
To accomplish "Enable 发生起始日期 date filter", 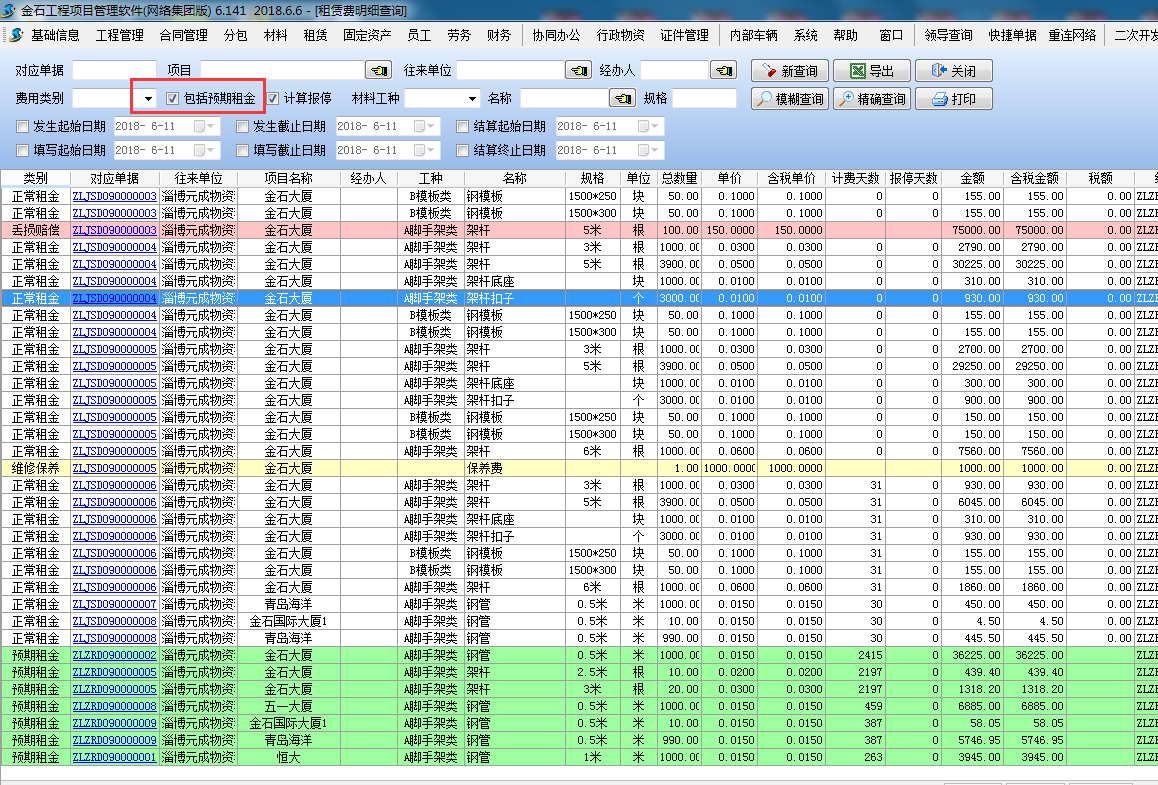I will click(23, 127).
